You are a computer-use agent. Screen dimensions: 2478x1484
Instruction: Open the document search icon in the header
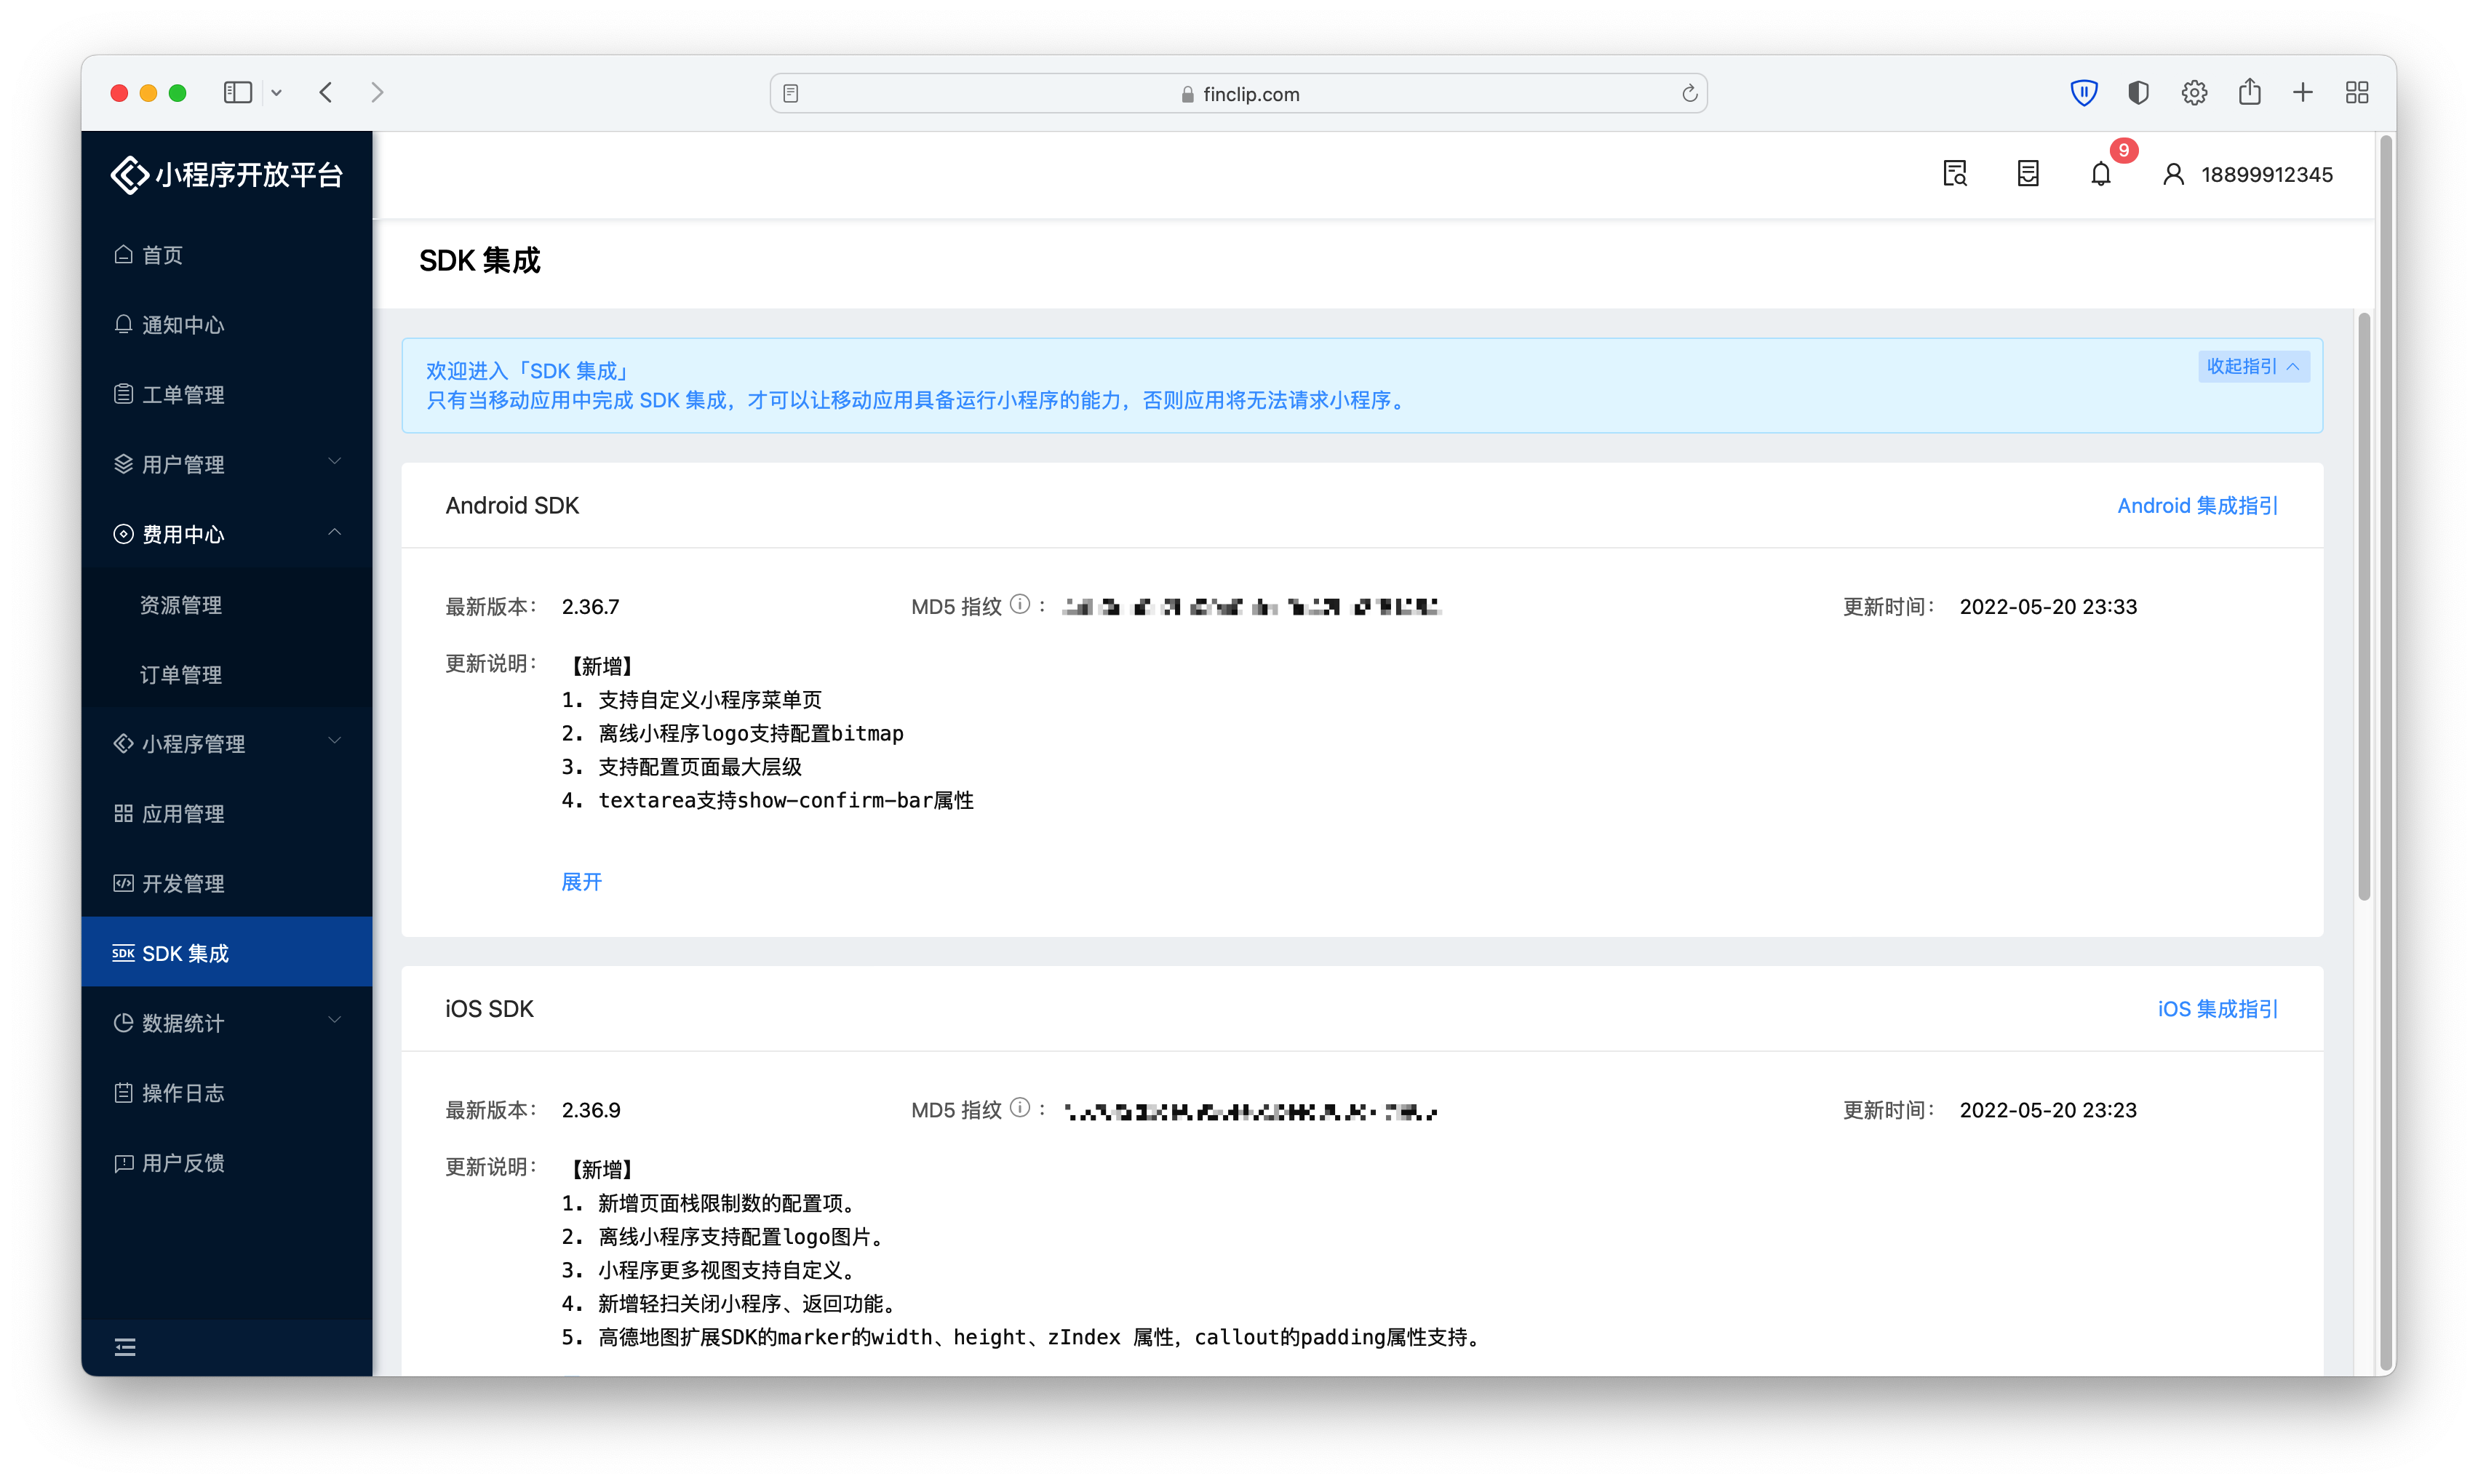click(1955, 174)
